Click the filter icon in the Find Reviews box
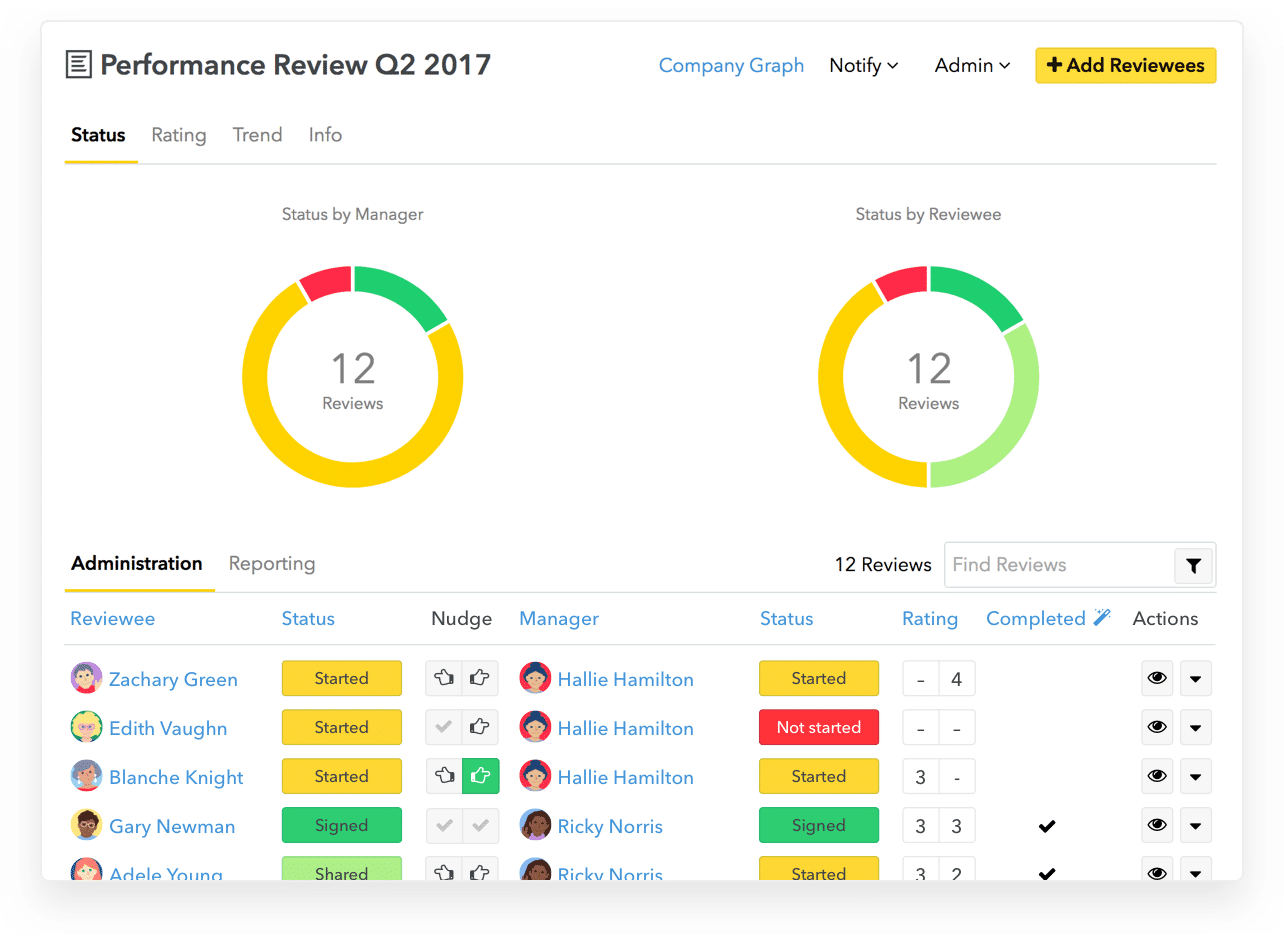This screenshot has width=1284, height=942. [1193, 565]
